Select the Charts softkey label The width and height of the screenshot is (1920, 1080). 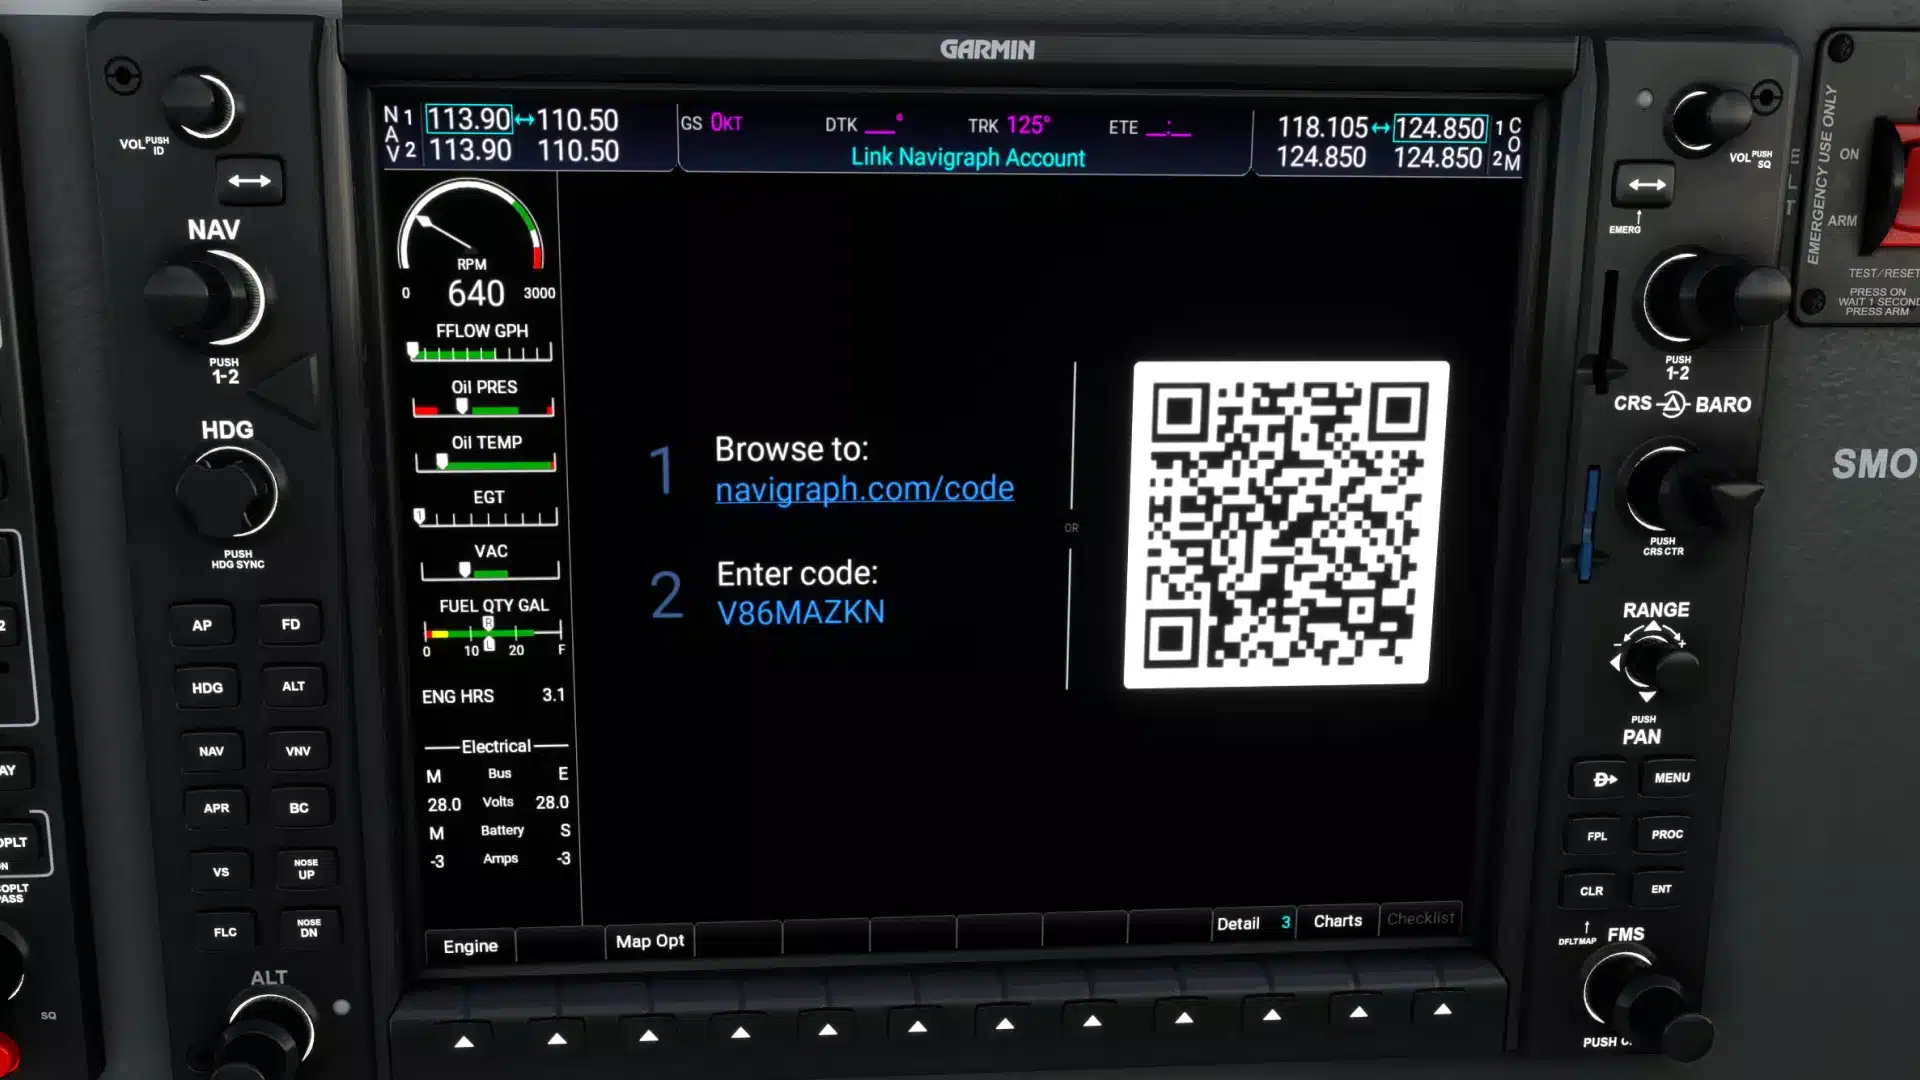click(x=1337, y=921)
